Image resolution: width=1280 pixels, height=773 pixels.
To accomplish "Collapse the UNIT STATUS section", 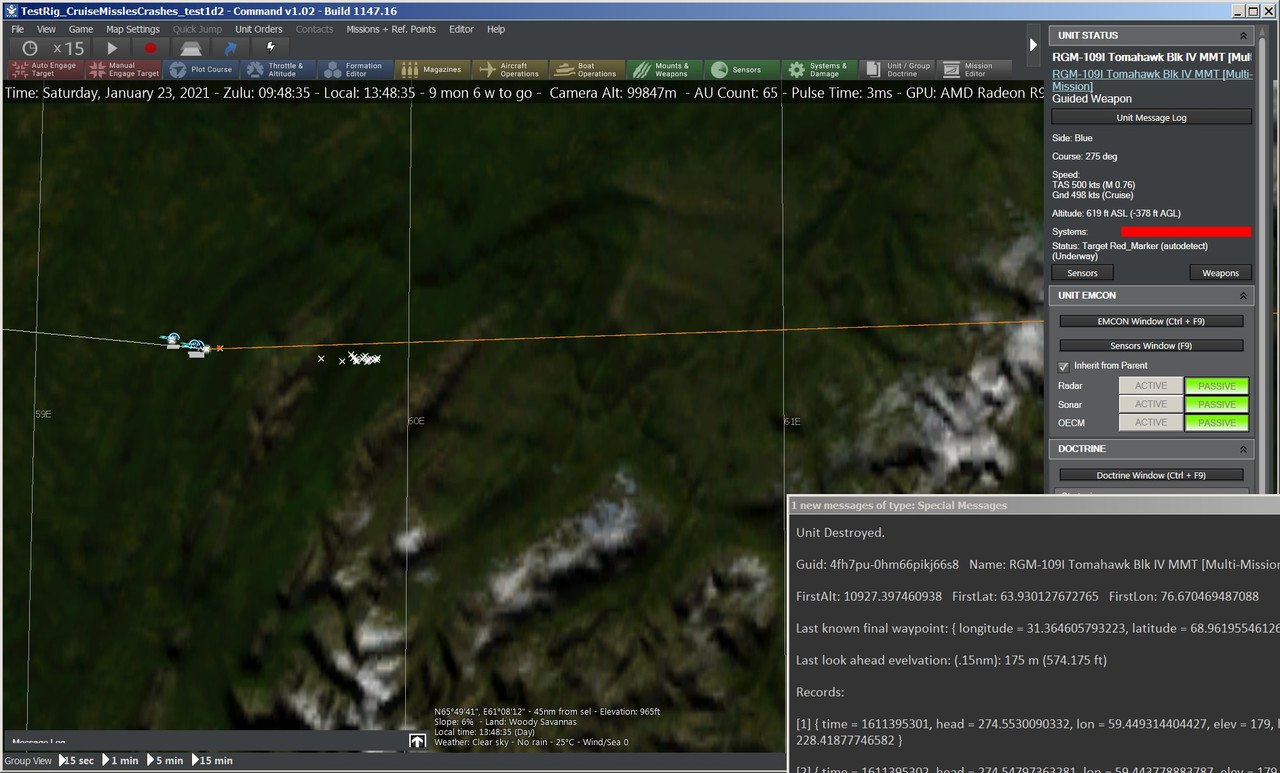I will coord(1243,36).
